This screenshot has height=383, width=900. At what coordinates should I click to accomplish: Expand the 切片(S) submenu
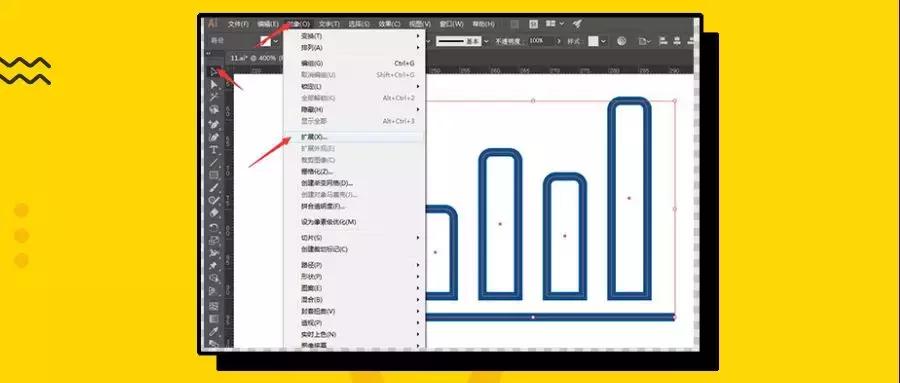354,238
